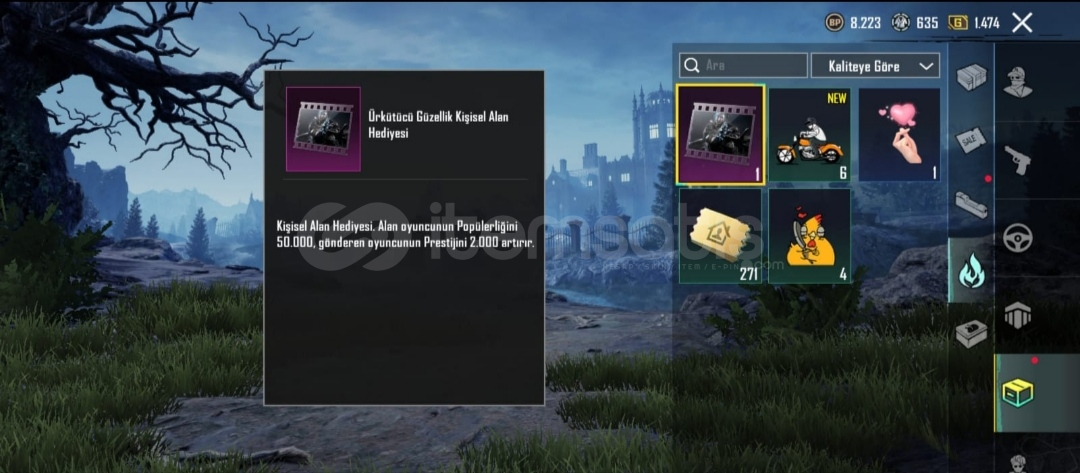
Task: Open the steering wheel vehicles section
Action: click(x=1017, y=238)
